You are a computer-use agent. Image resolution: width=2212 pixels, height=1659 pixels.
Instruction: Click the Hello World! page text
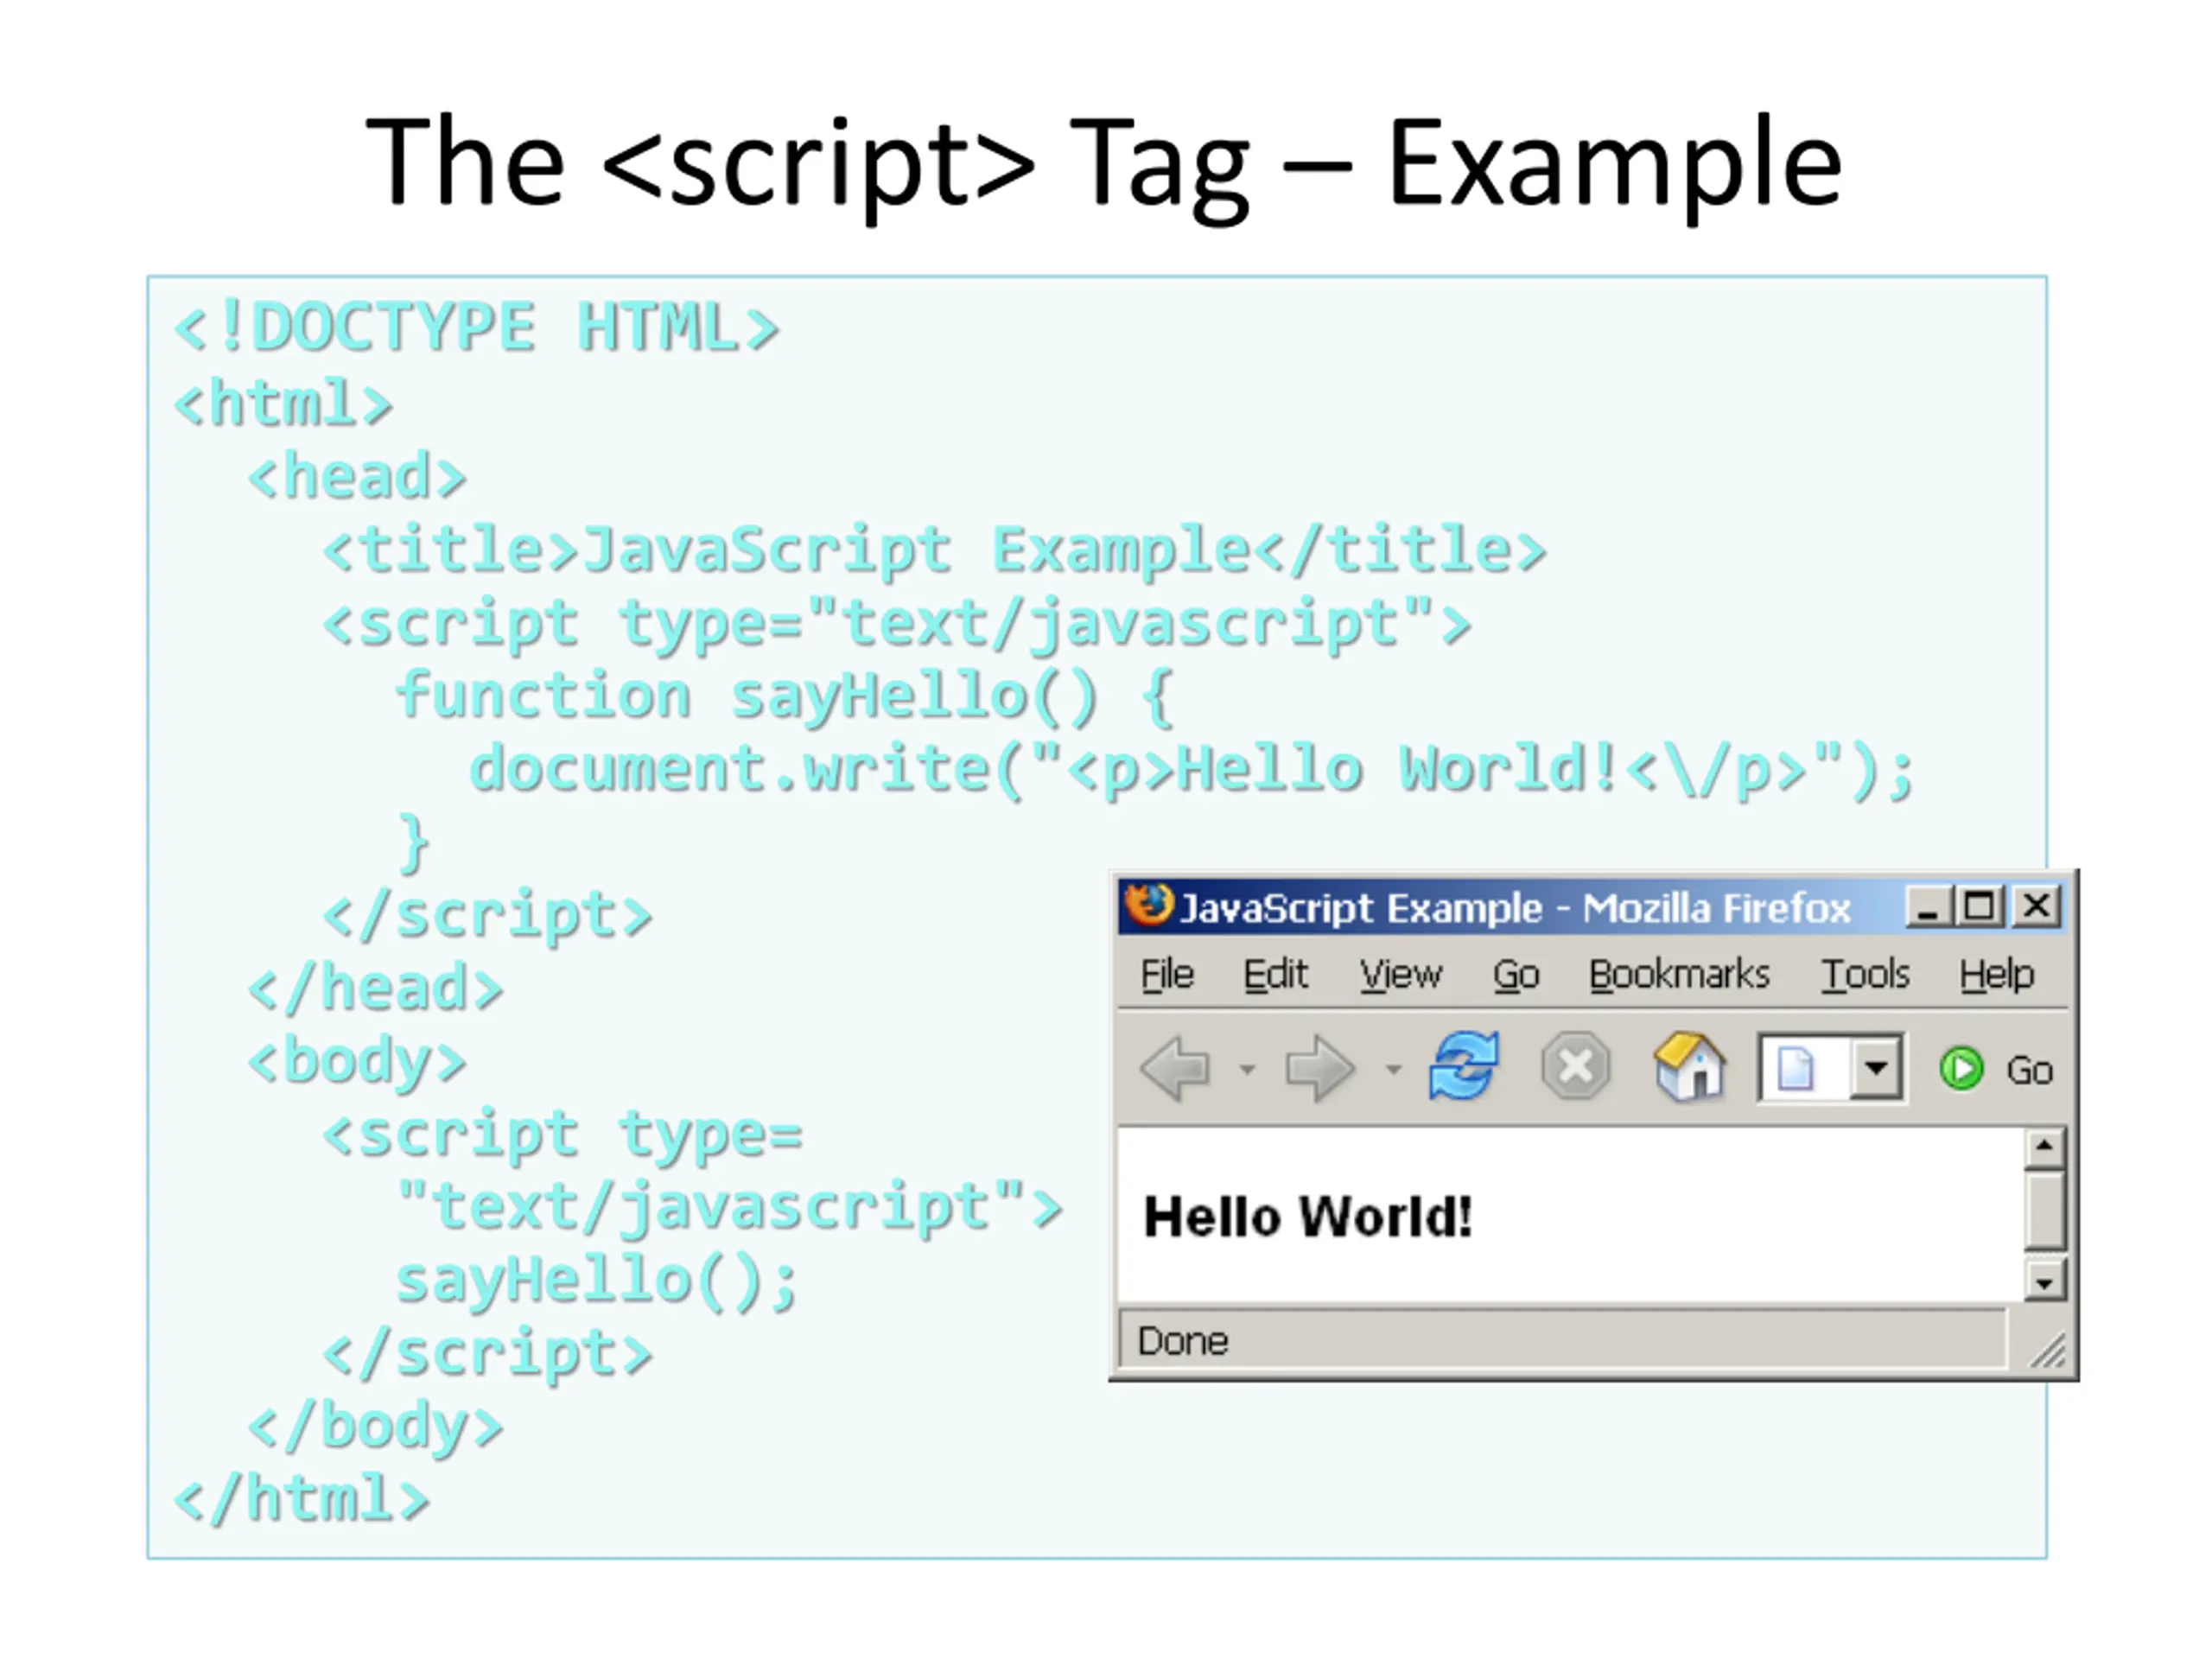1307,1217
